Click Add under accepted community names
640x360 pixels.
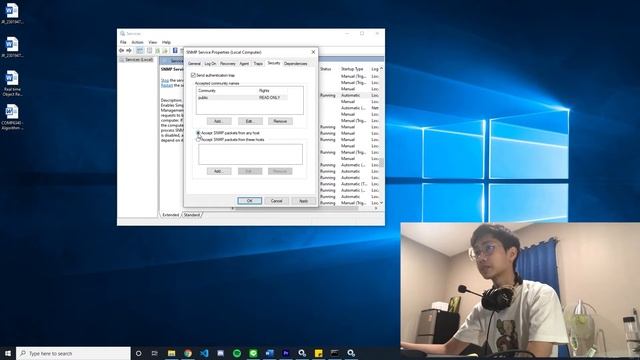(x=219, y=121)
